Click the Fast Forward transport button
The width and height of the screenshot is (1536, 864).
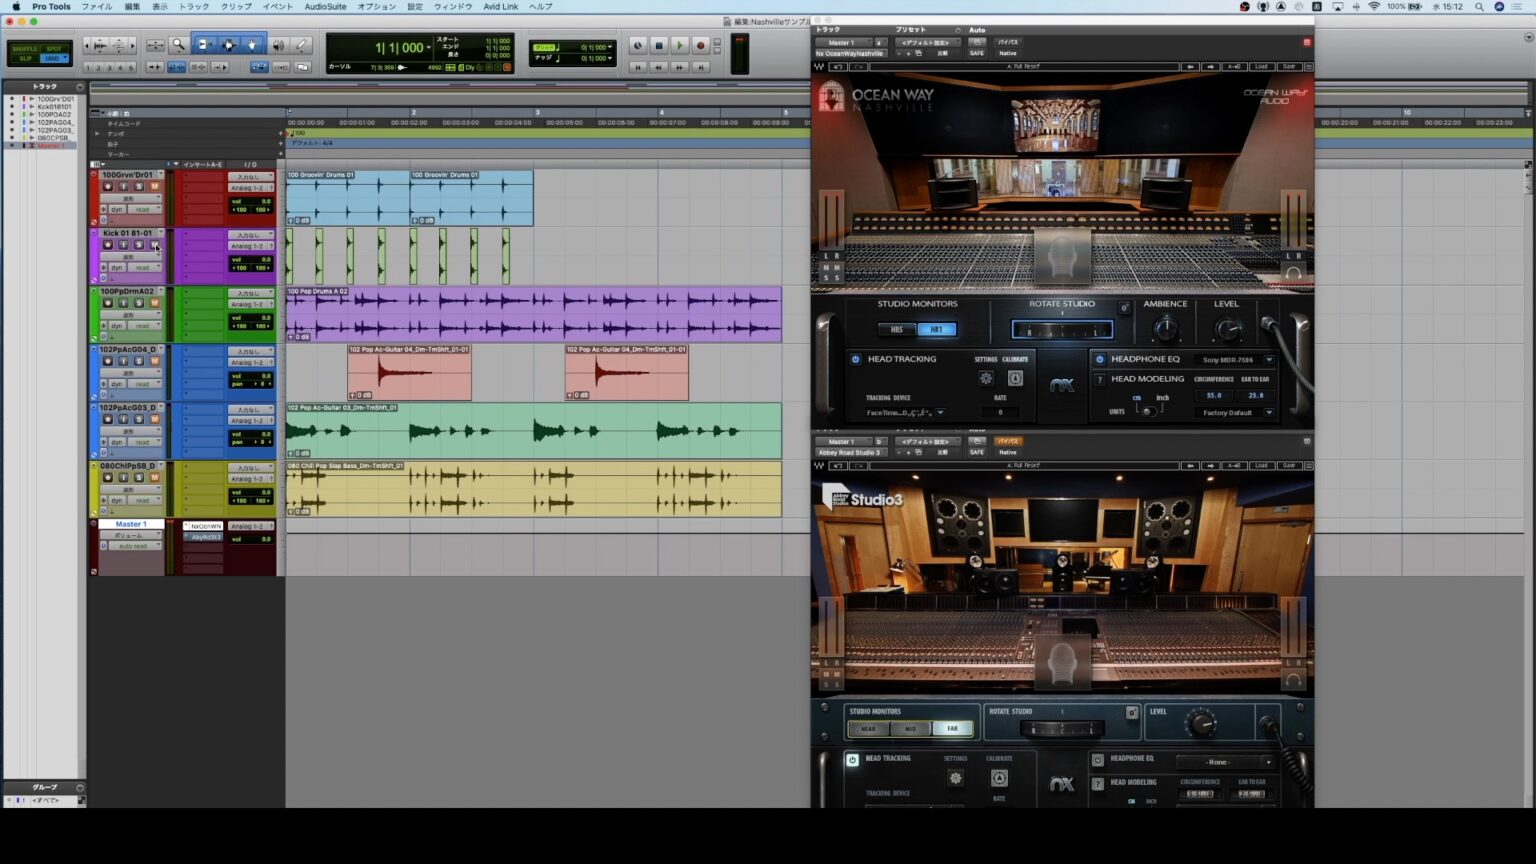click(680, 67)
